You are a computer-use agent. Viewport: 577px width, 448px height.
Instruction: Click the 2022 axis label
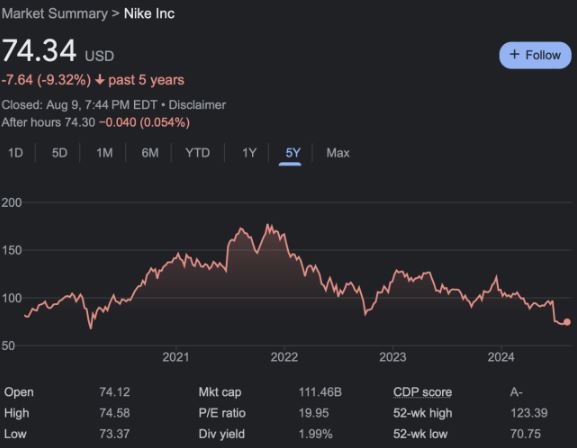click(284, 357)
